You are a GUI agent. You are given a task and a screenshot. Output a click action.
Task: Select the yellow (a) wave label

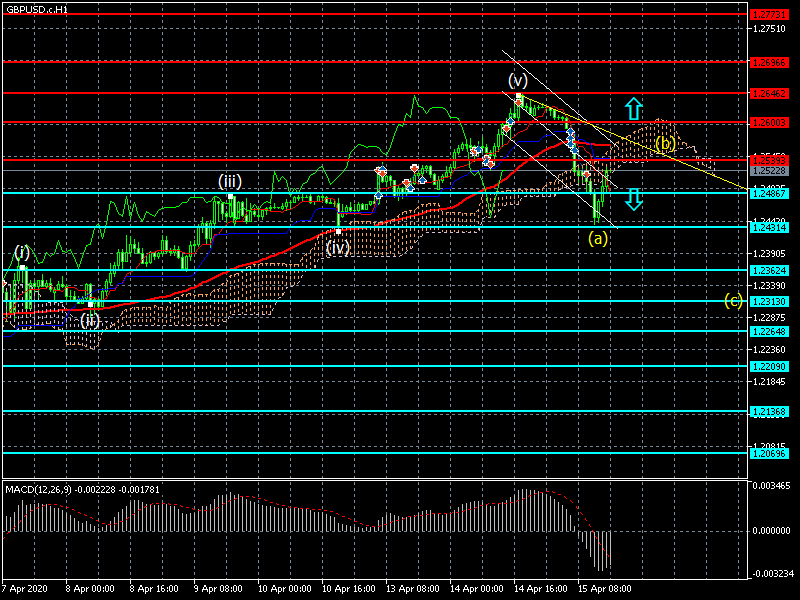coord(597,238)
